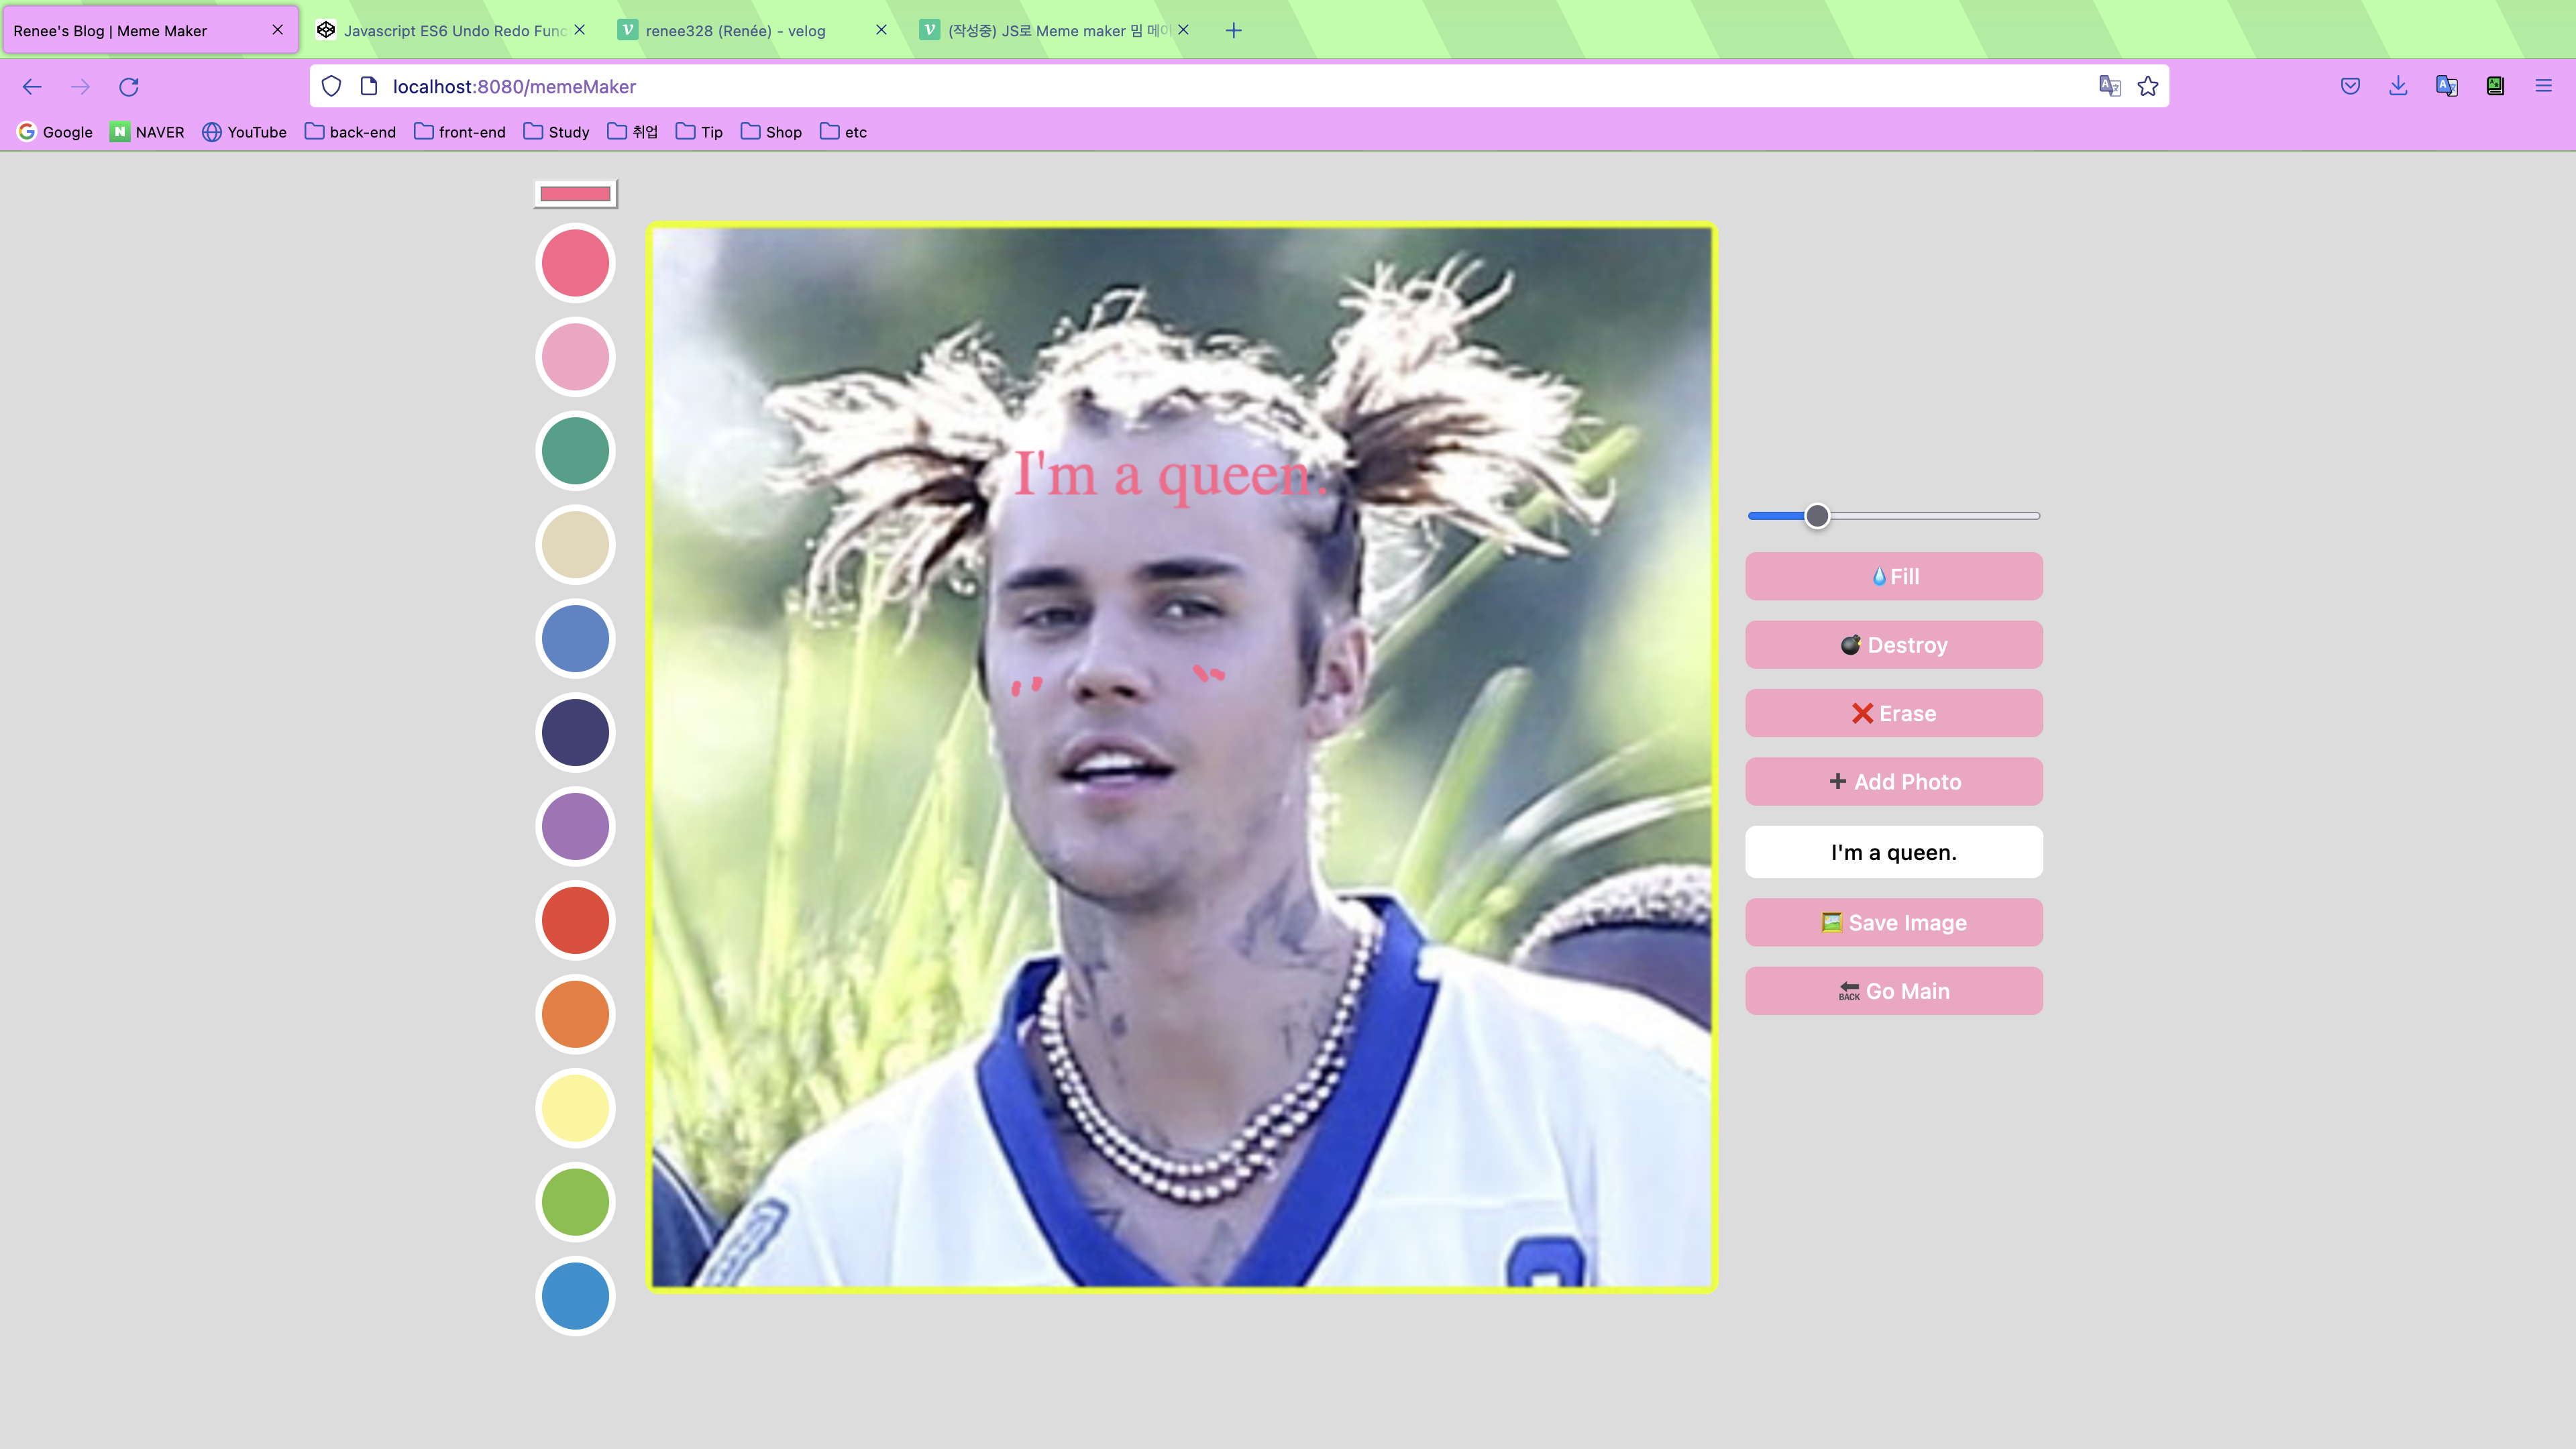Close the renee328 velog tab
The width and height of the screenshot is (2576, 1449).
pyautogui.click(x=881, y=30)
